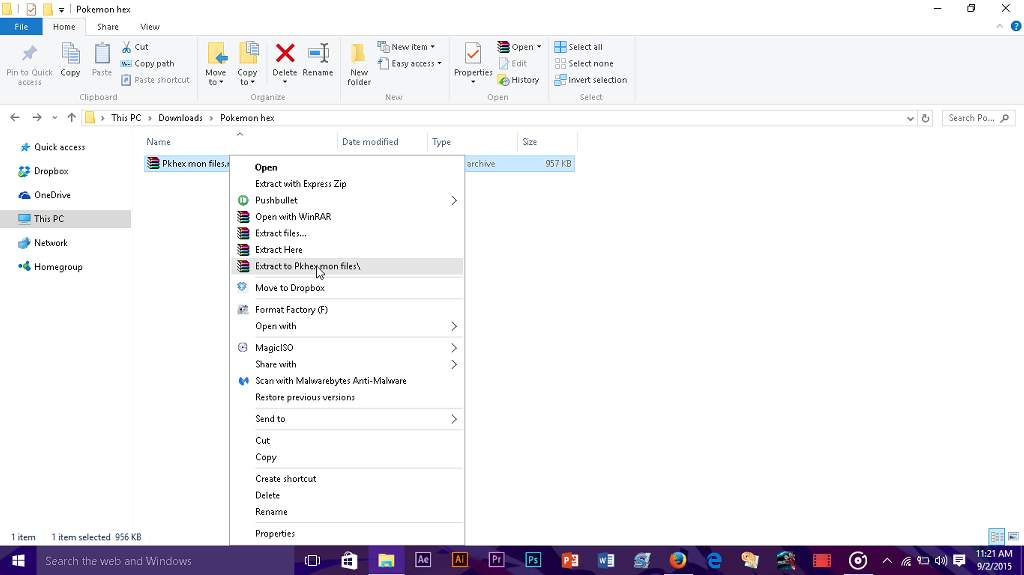Open After Effects from the taskbar
This screenshot has height=575, width=1024.
tap(423, 561)
